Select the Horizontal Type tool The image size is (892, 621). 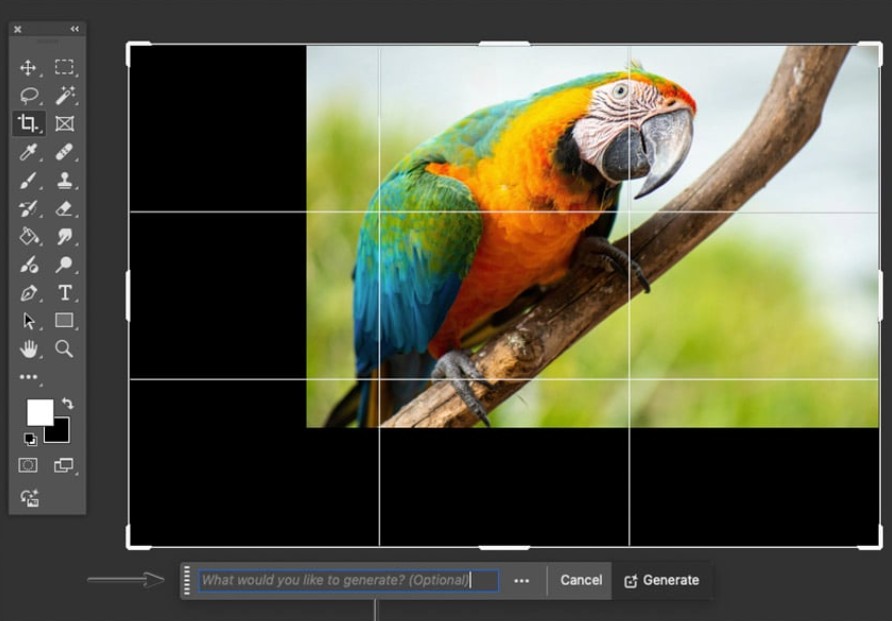(x=64, y=293)
